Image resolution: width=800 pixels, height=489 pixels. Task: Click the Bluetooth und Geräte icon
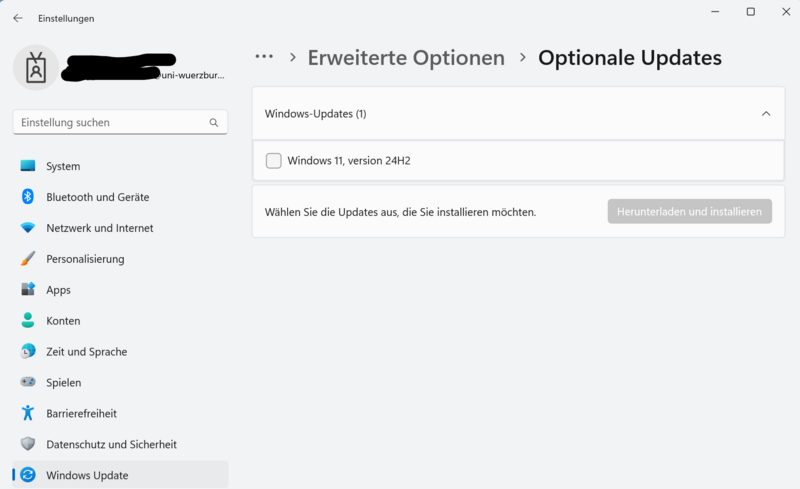pos(28,197)
